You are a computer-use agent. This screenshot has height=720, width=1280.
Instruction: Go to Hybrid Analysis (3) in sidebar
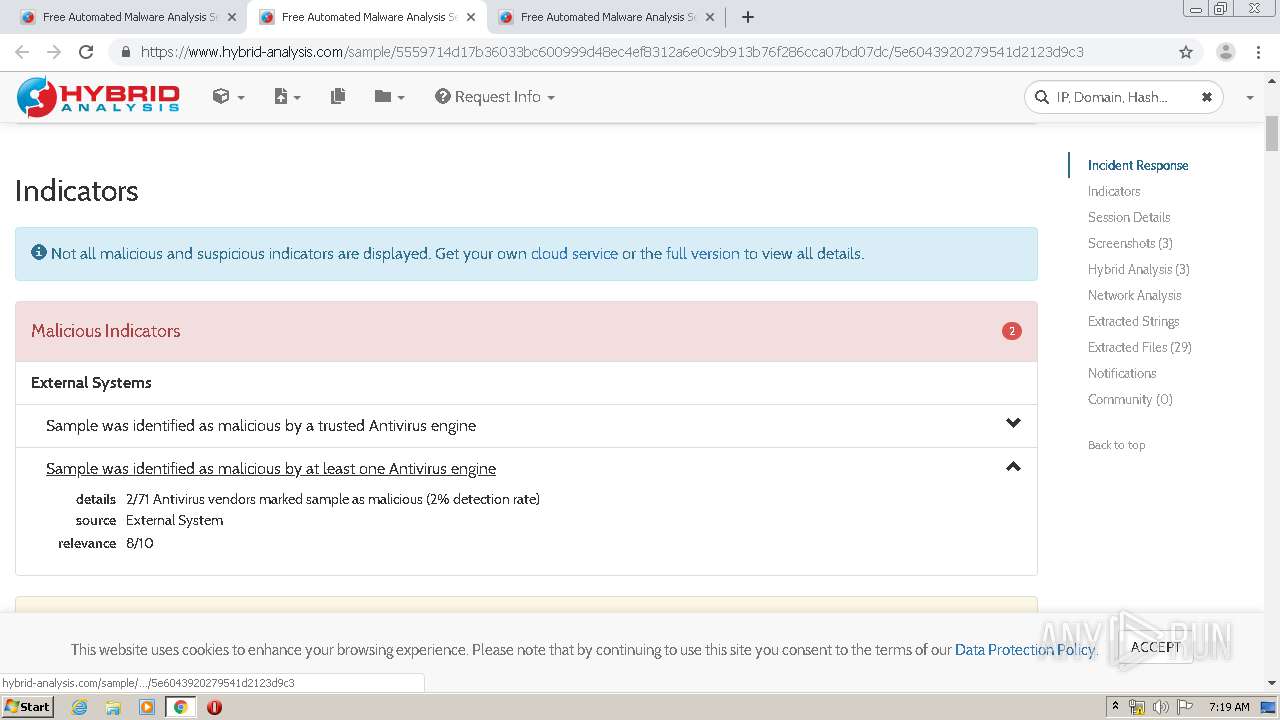(x=1139, y=269)
